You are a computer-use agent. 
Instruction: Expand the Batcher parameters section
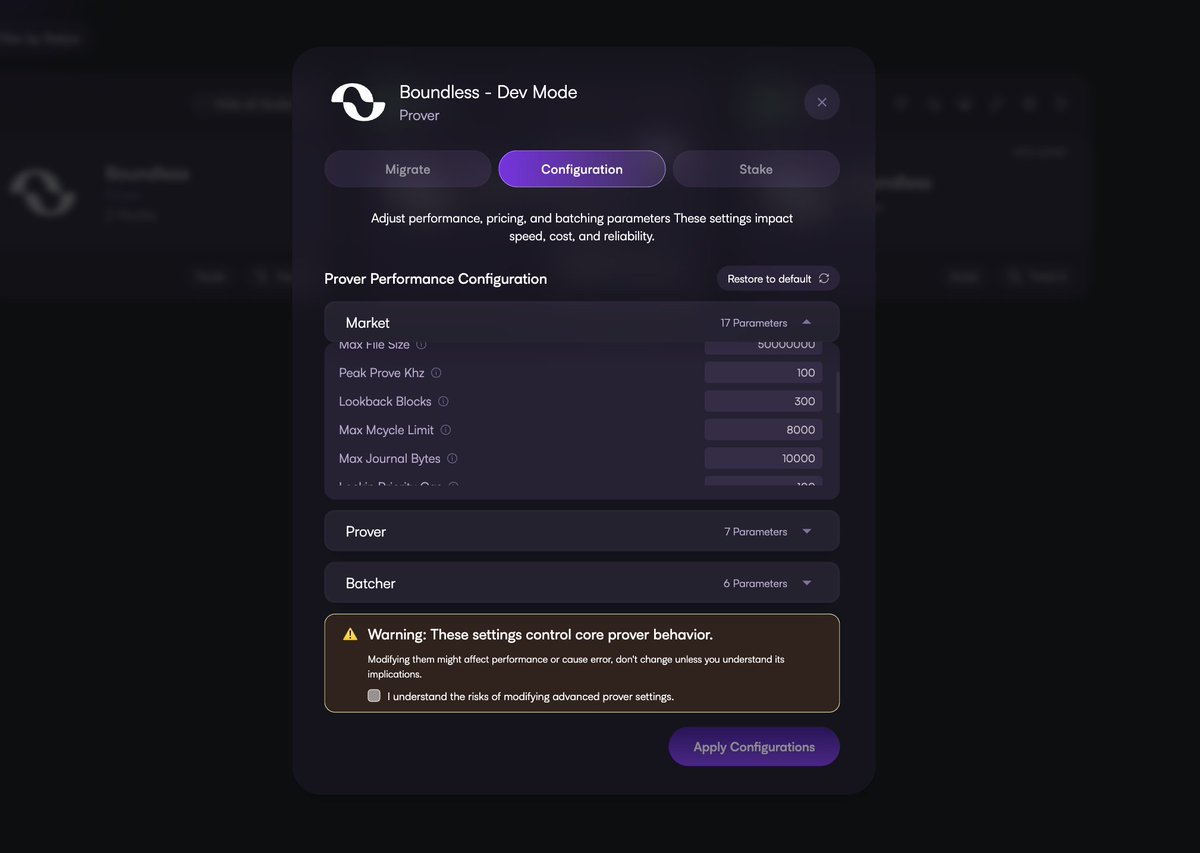pyautogui.click(x=582, y=583)
